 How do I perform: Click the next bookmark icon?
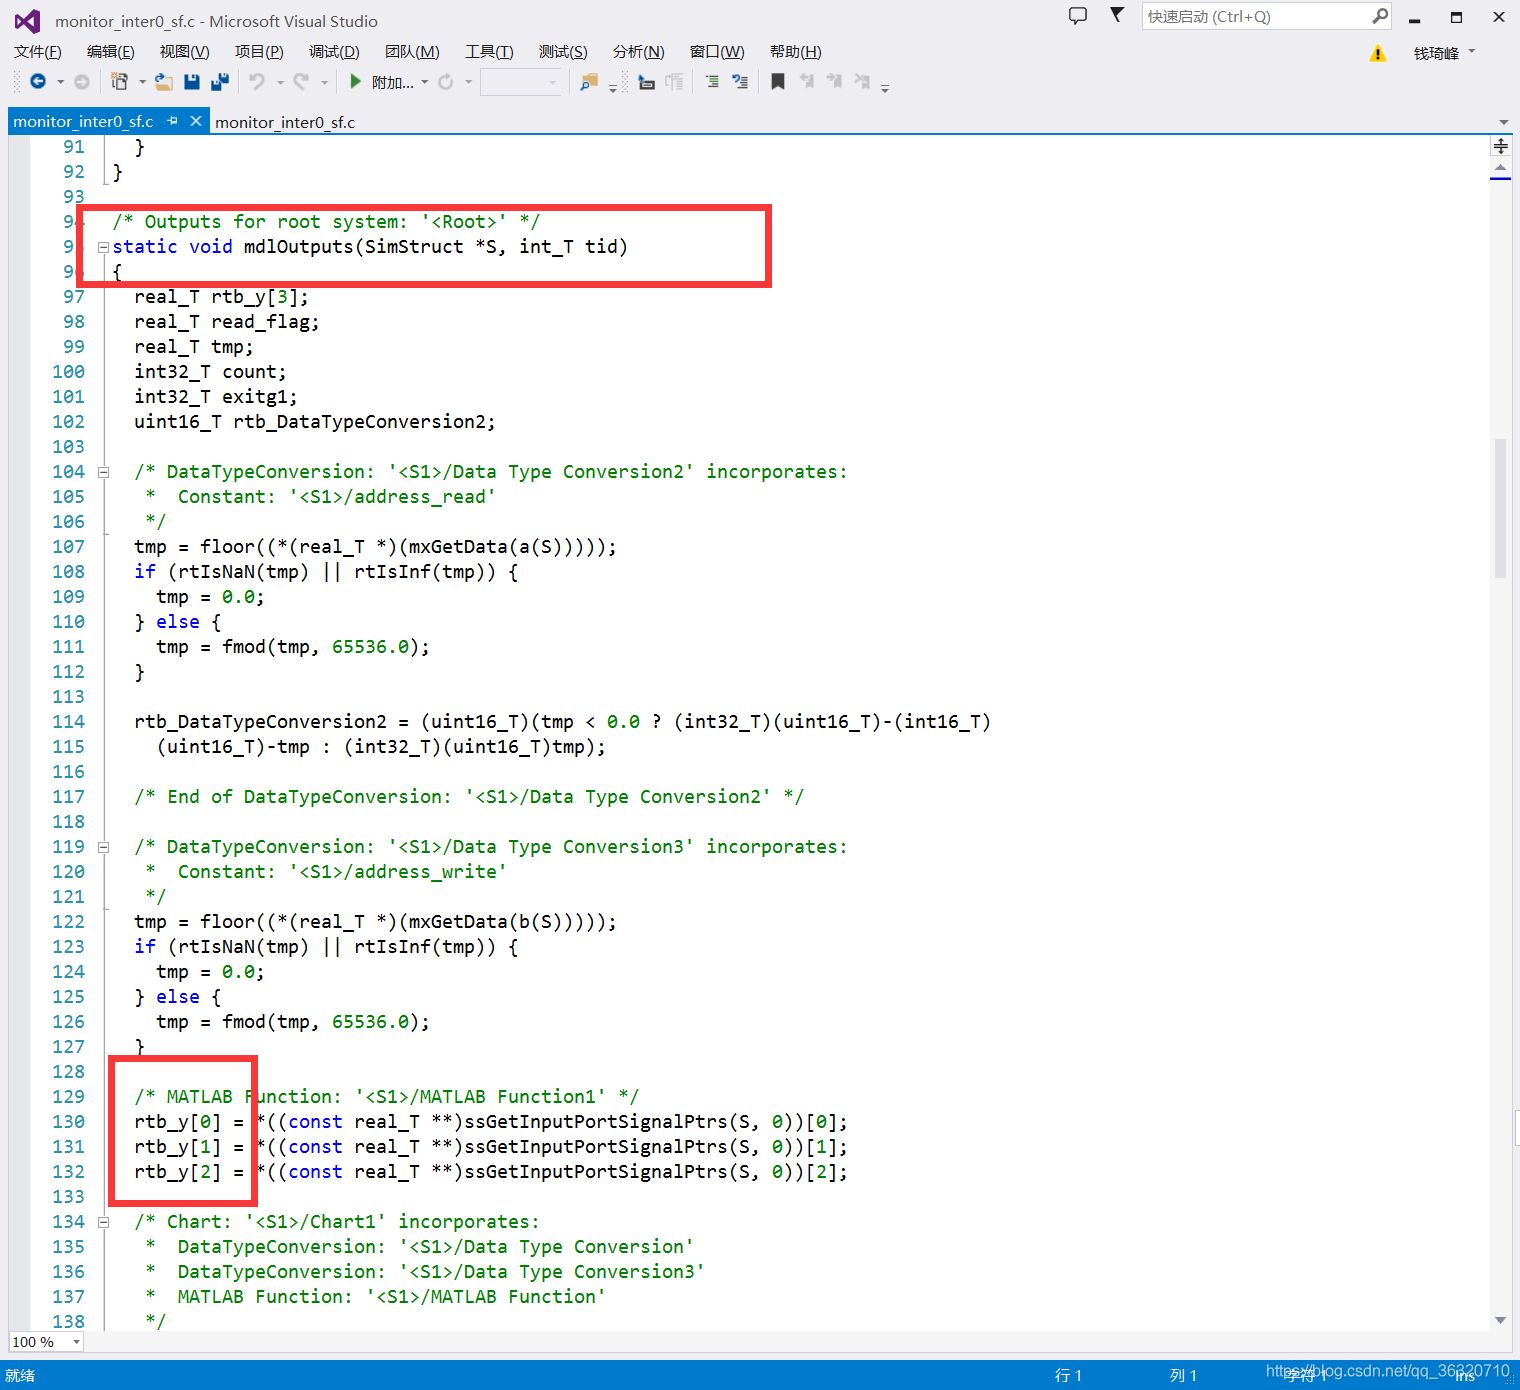click(834, 82)
